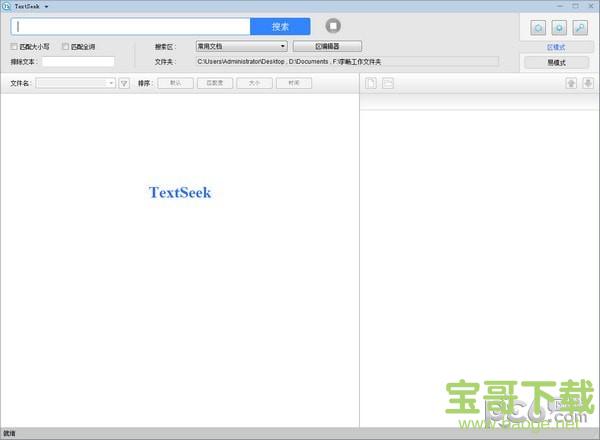Sort results by 匹配度 relevance
The image size is (600, 440).
(215, 83)
